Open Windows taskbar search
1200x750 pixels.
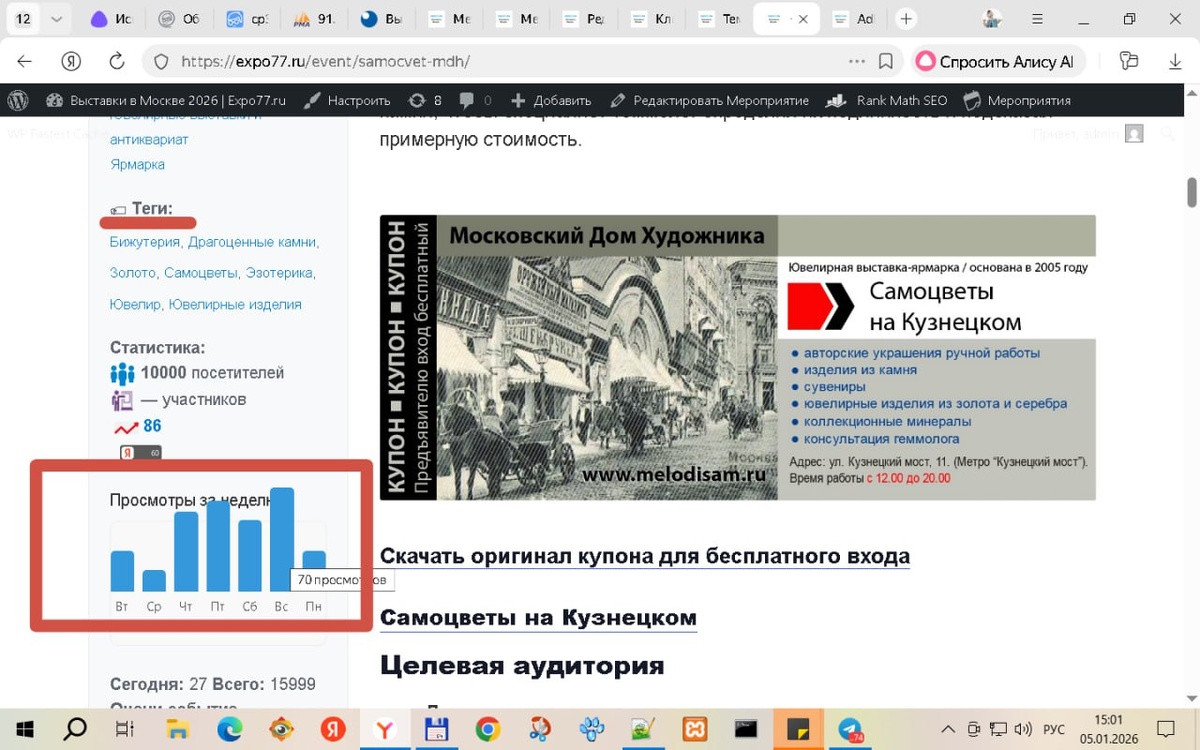(75, 729)
